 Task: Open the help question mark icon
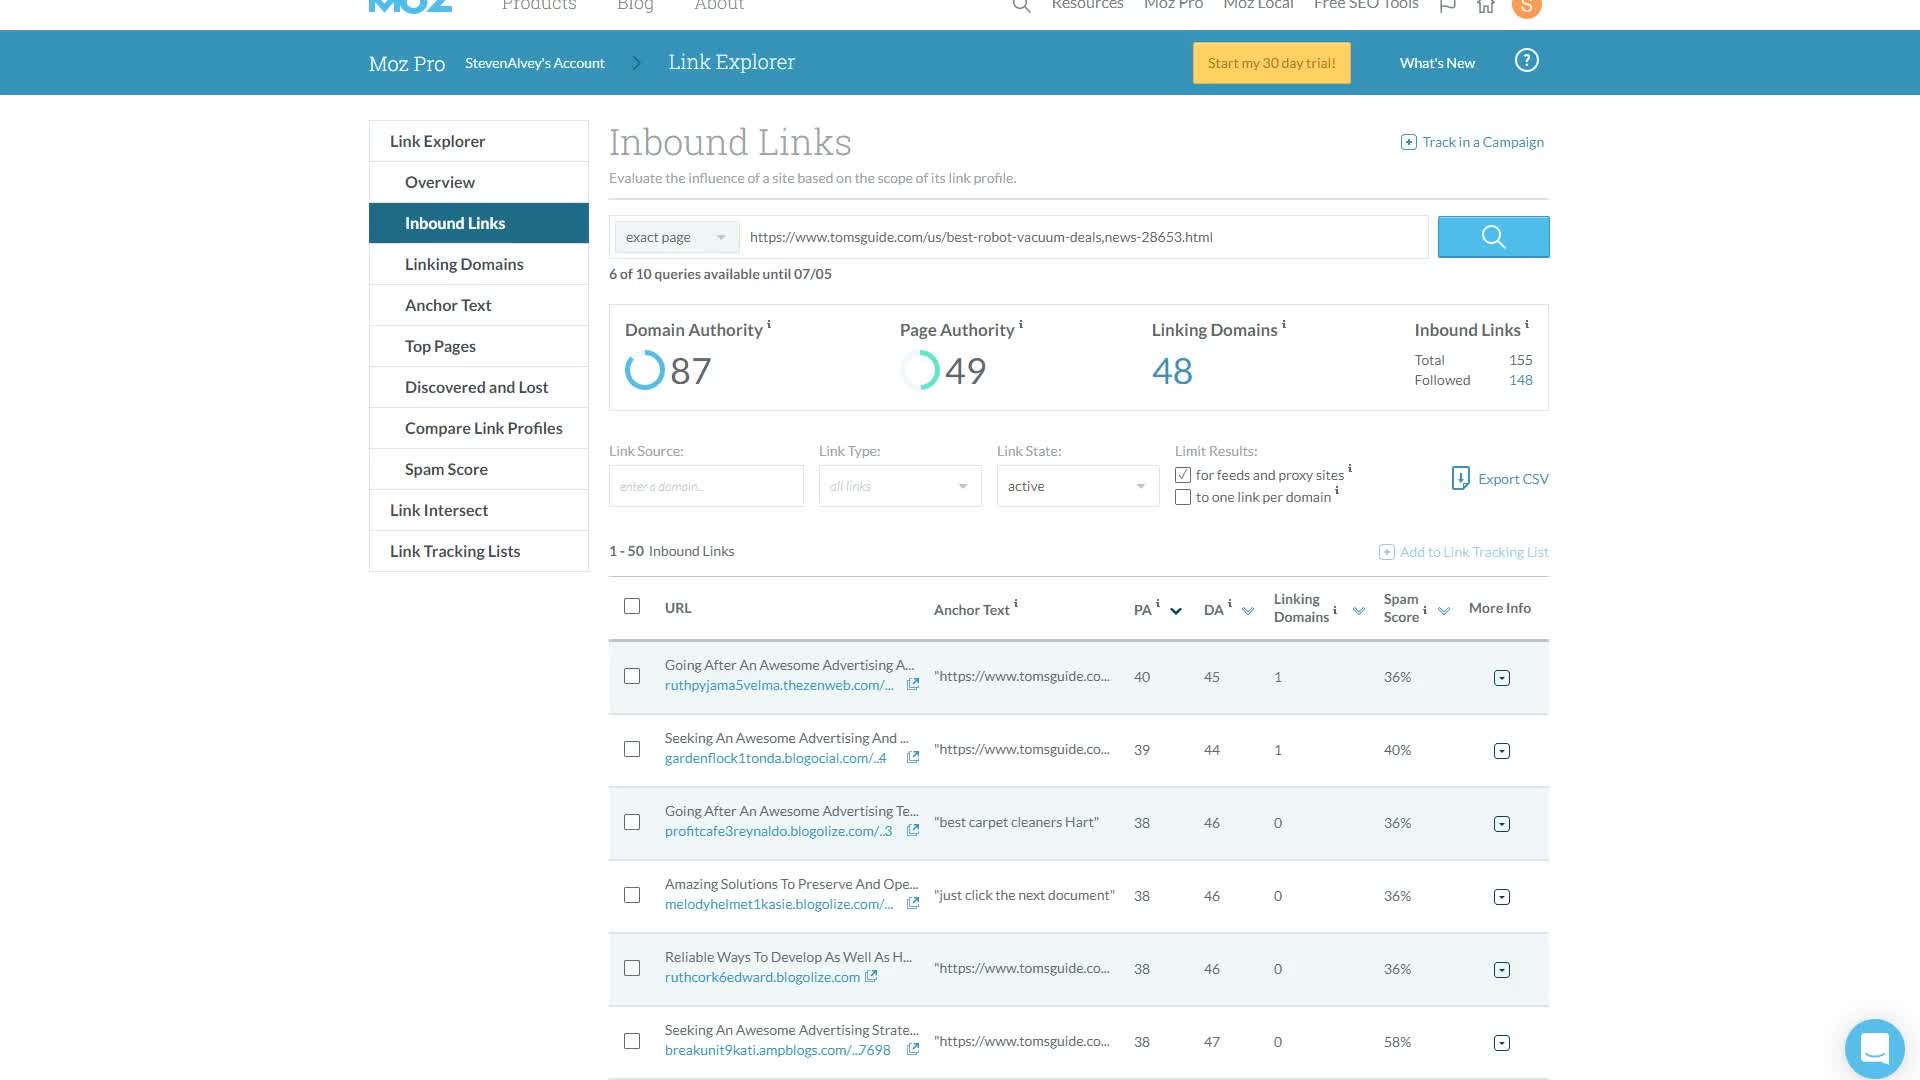pos(1526,61)
